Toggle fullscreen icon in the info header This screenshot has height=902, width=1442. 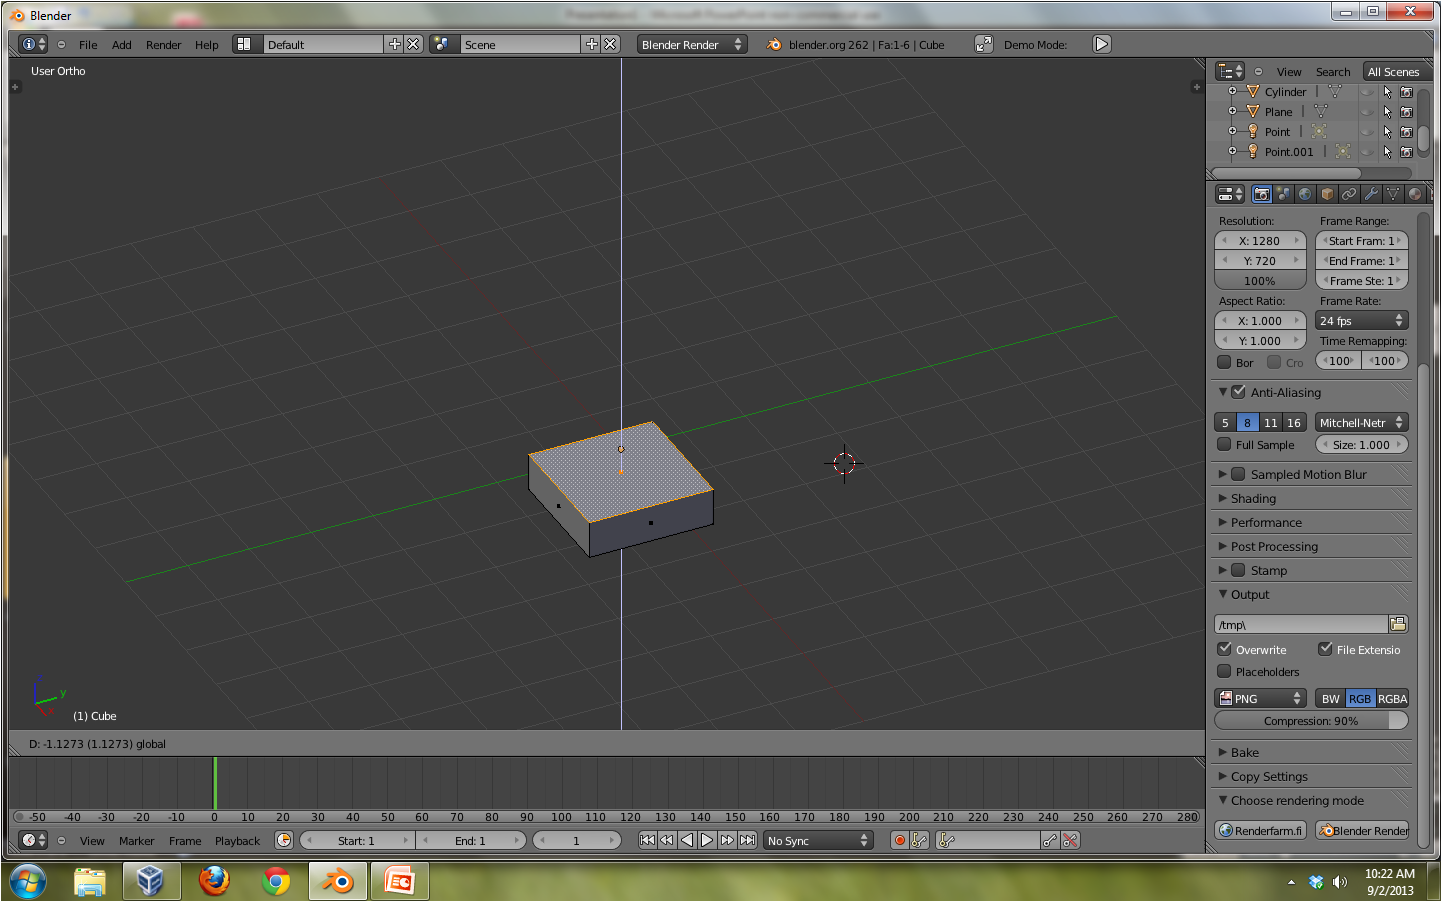[x=984, y=44]
